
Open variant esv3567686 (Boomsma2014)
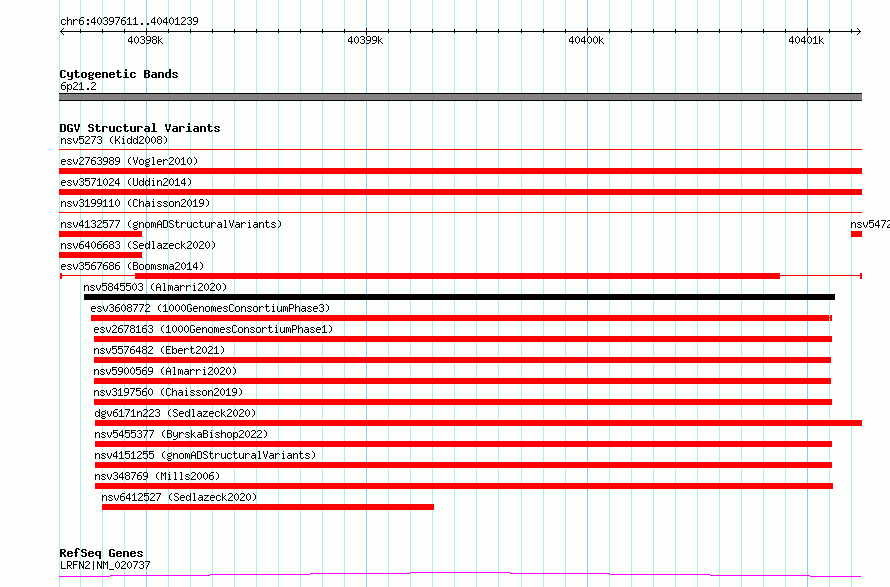(132, 266)
